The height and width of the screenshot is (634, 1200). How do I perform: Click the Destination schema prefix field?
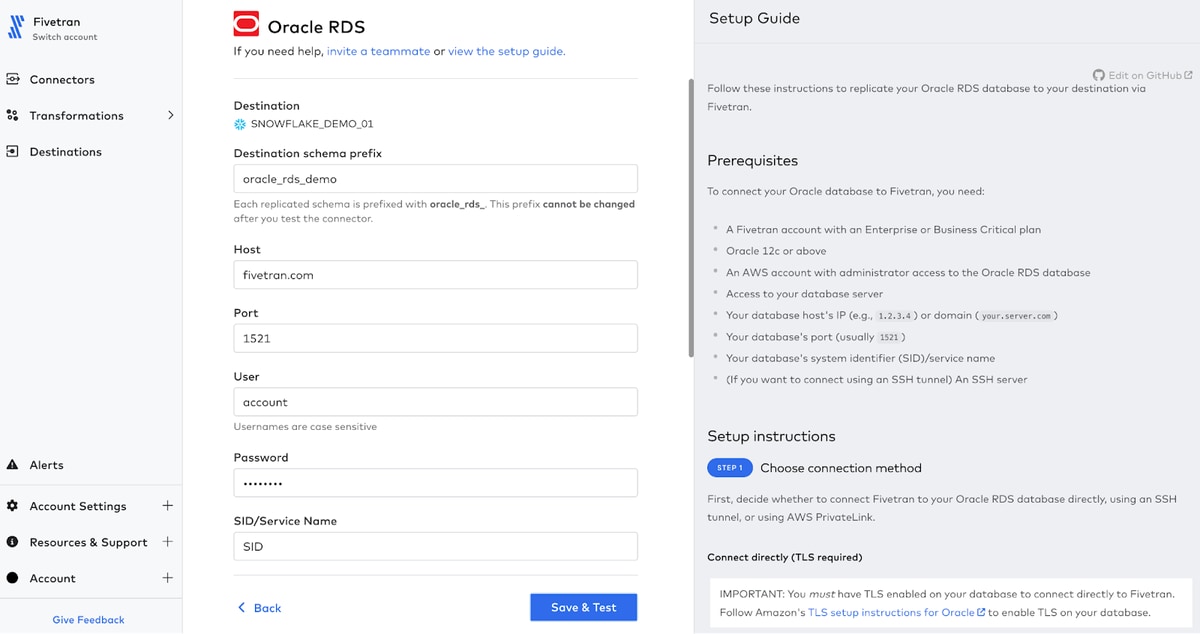(436, 179)
